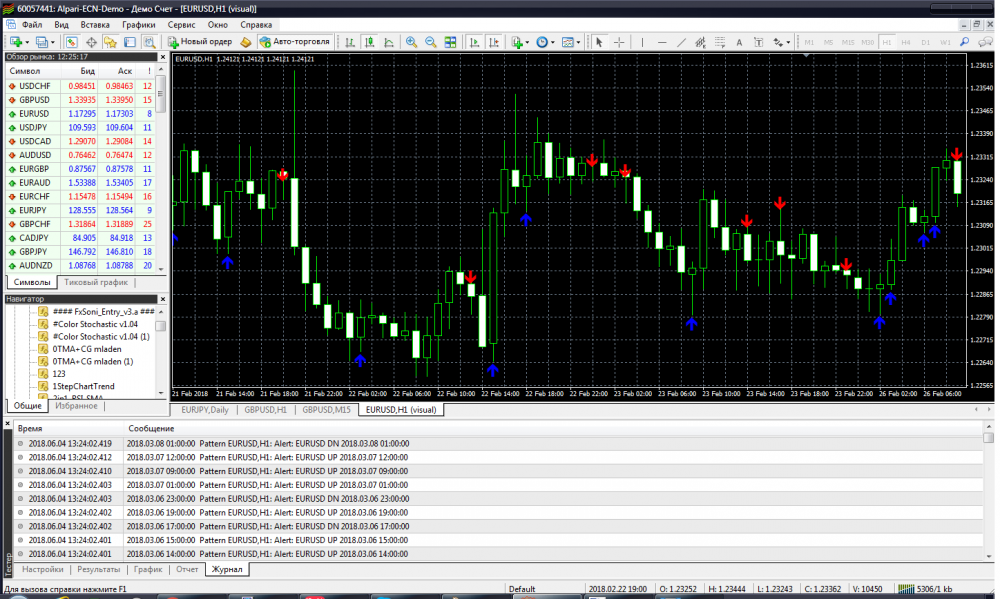Image resolution: width=1000 pixels, height=599 pixels.
Task: Open MetaEditor with the yellow book icon
Action: (x=246, y=42)
